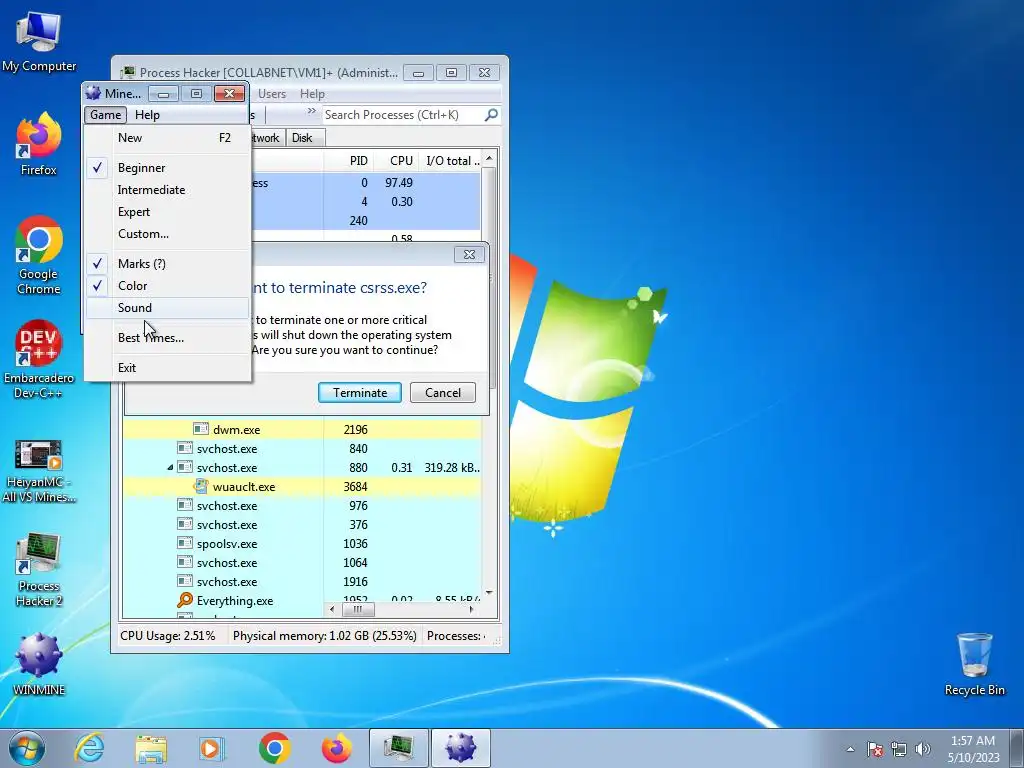Select svchost.exe row with PID 1064
The width and height of the screenshot is (1024, 768).
pos(302,562)
